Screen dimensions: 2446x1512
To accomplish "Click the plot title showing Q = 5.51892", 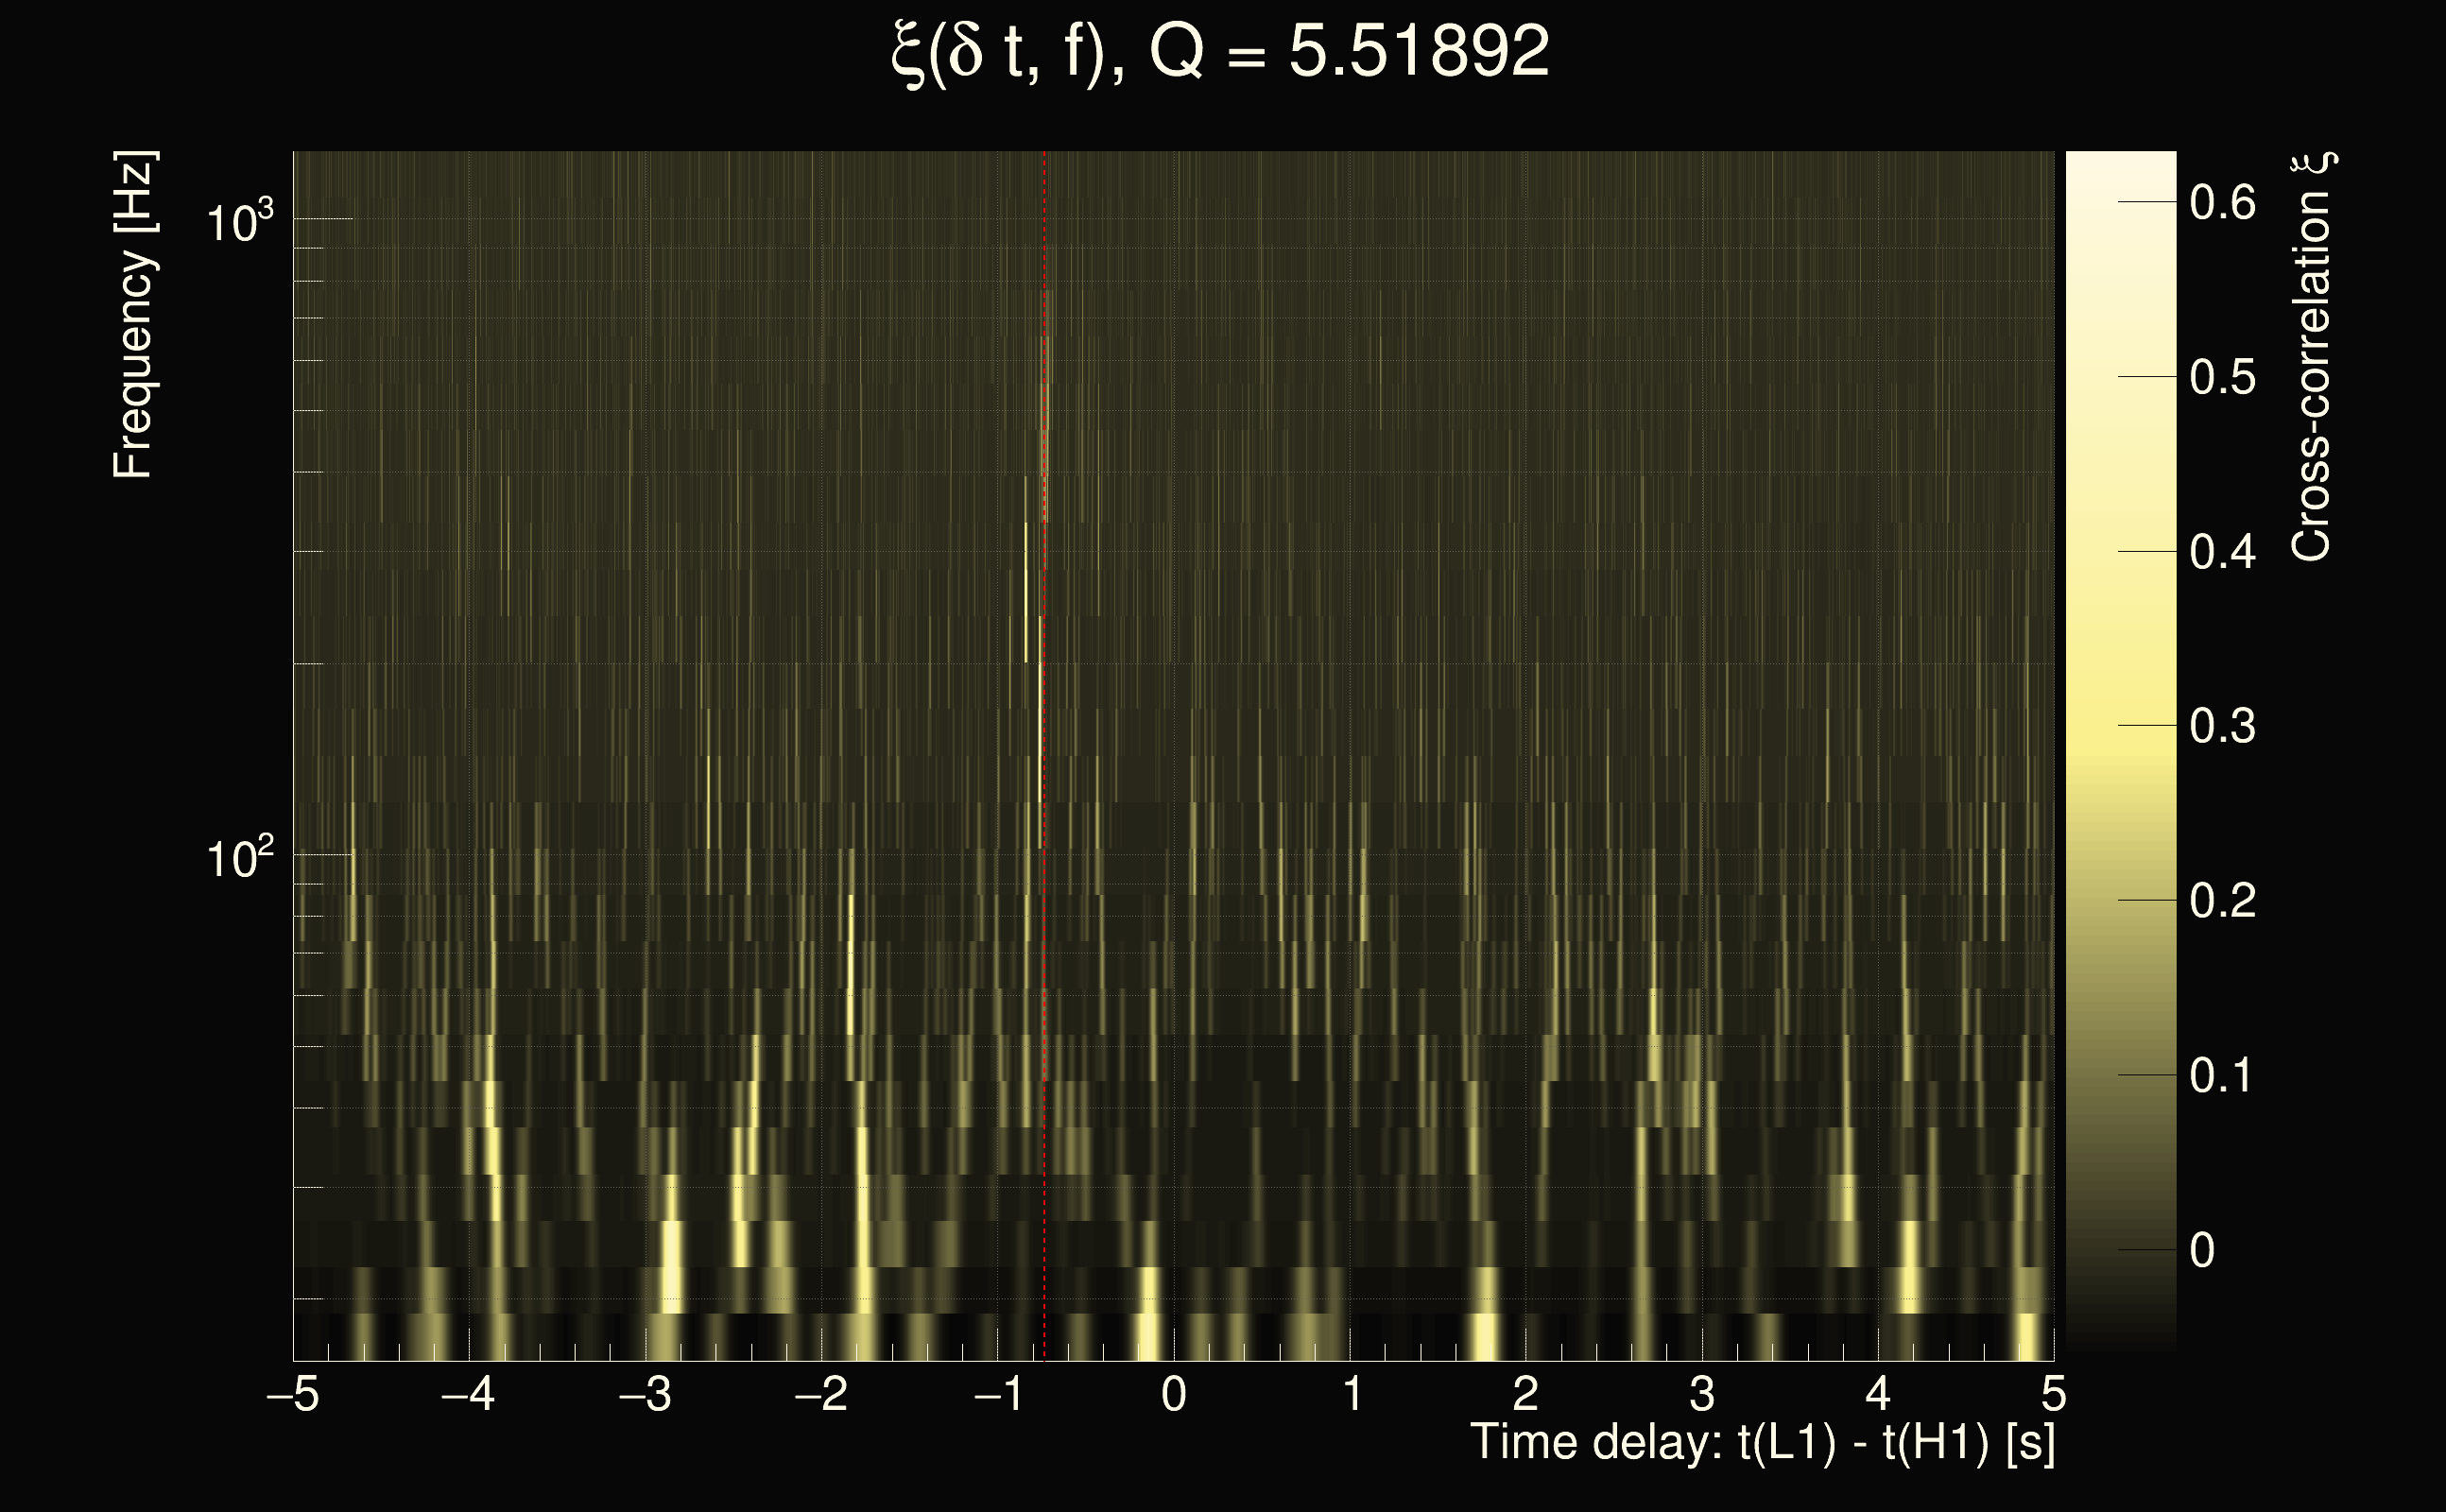I will [1219, 52].
